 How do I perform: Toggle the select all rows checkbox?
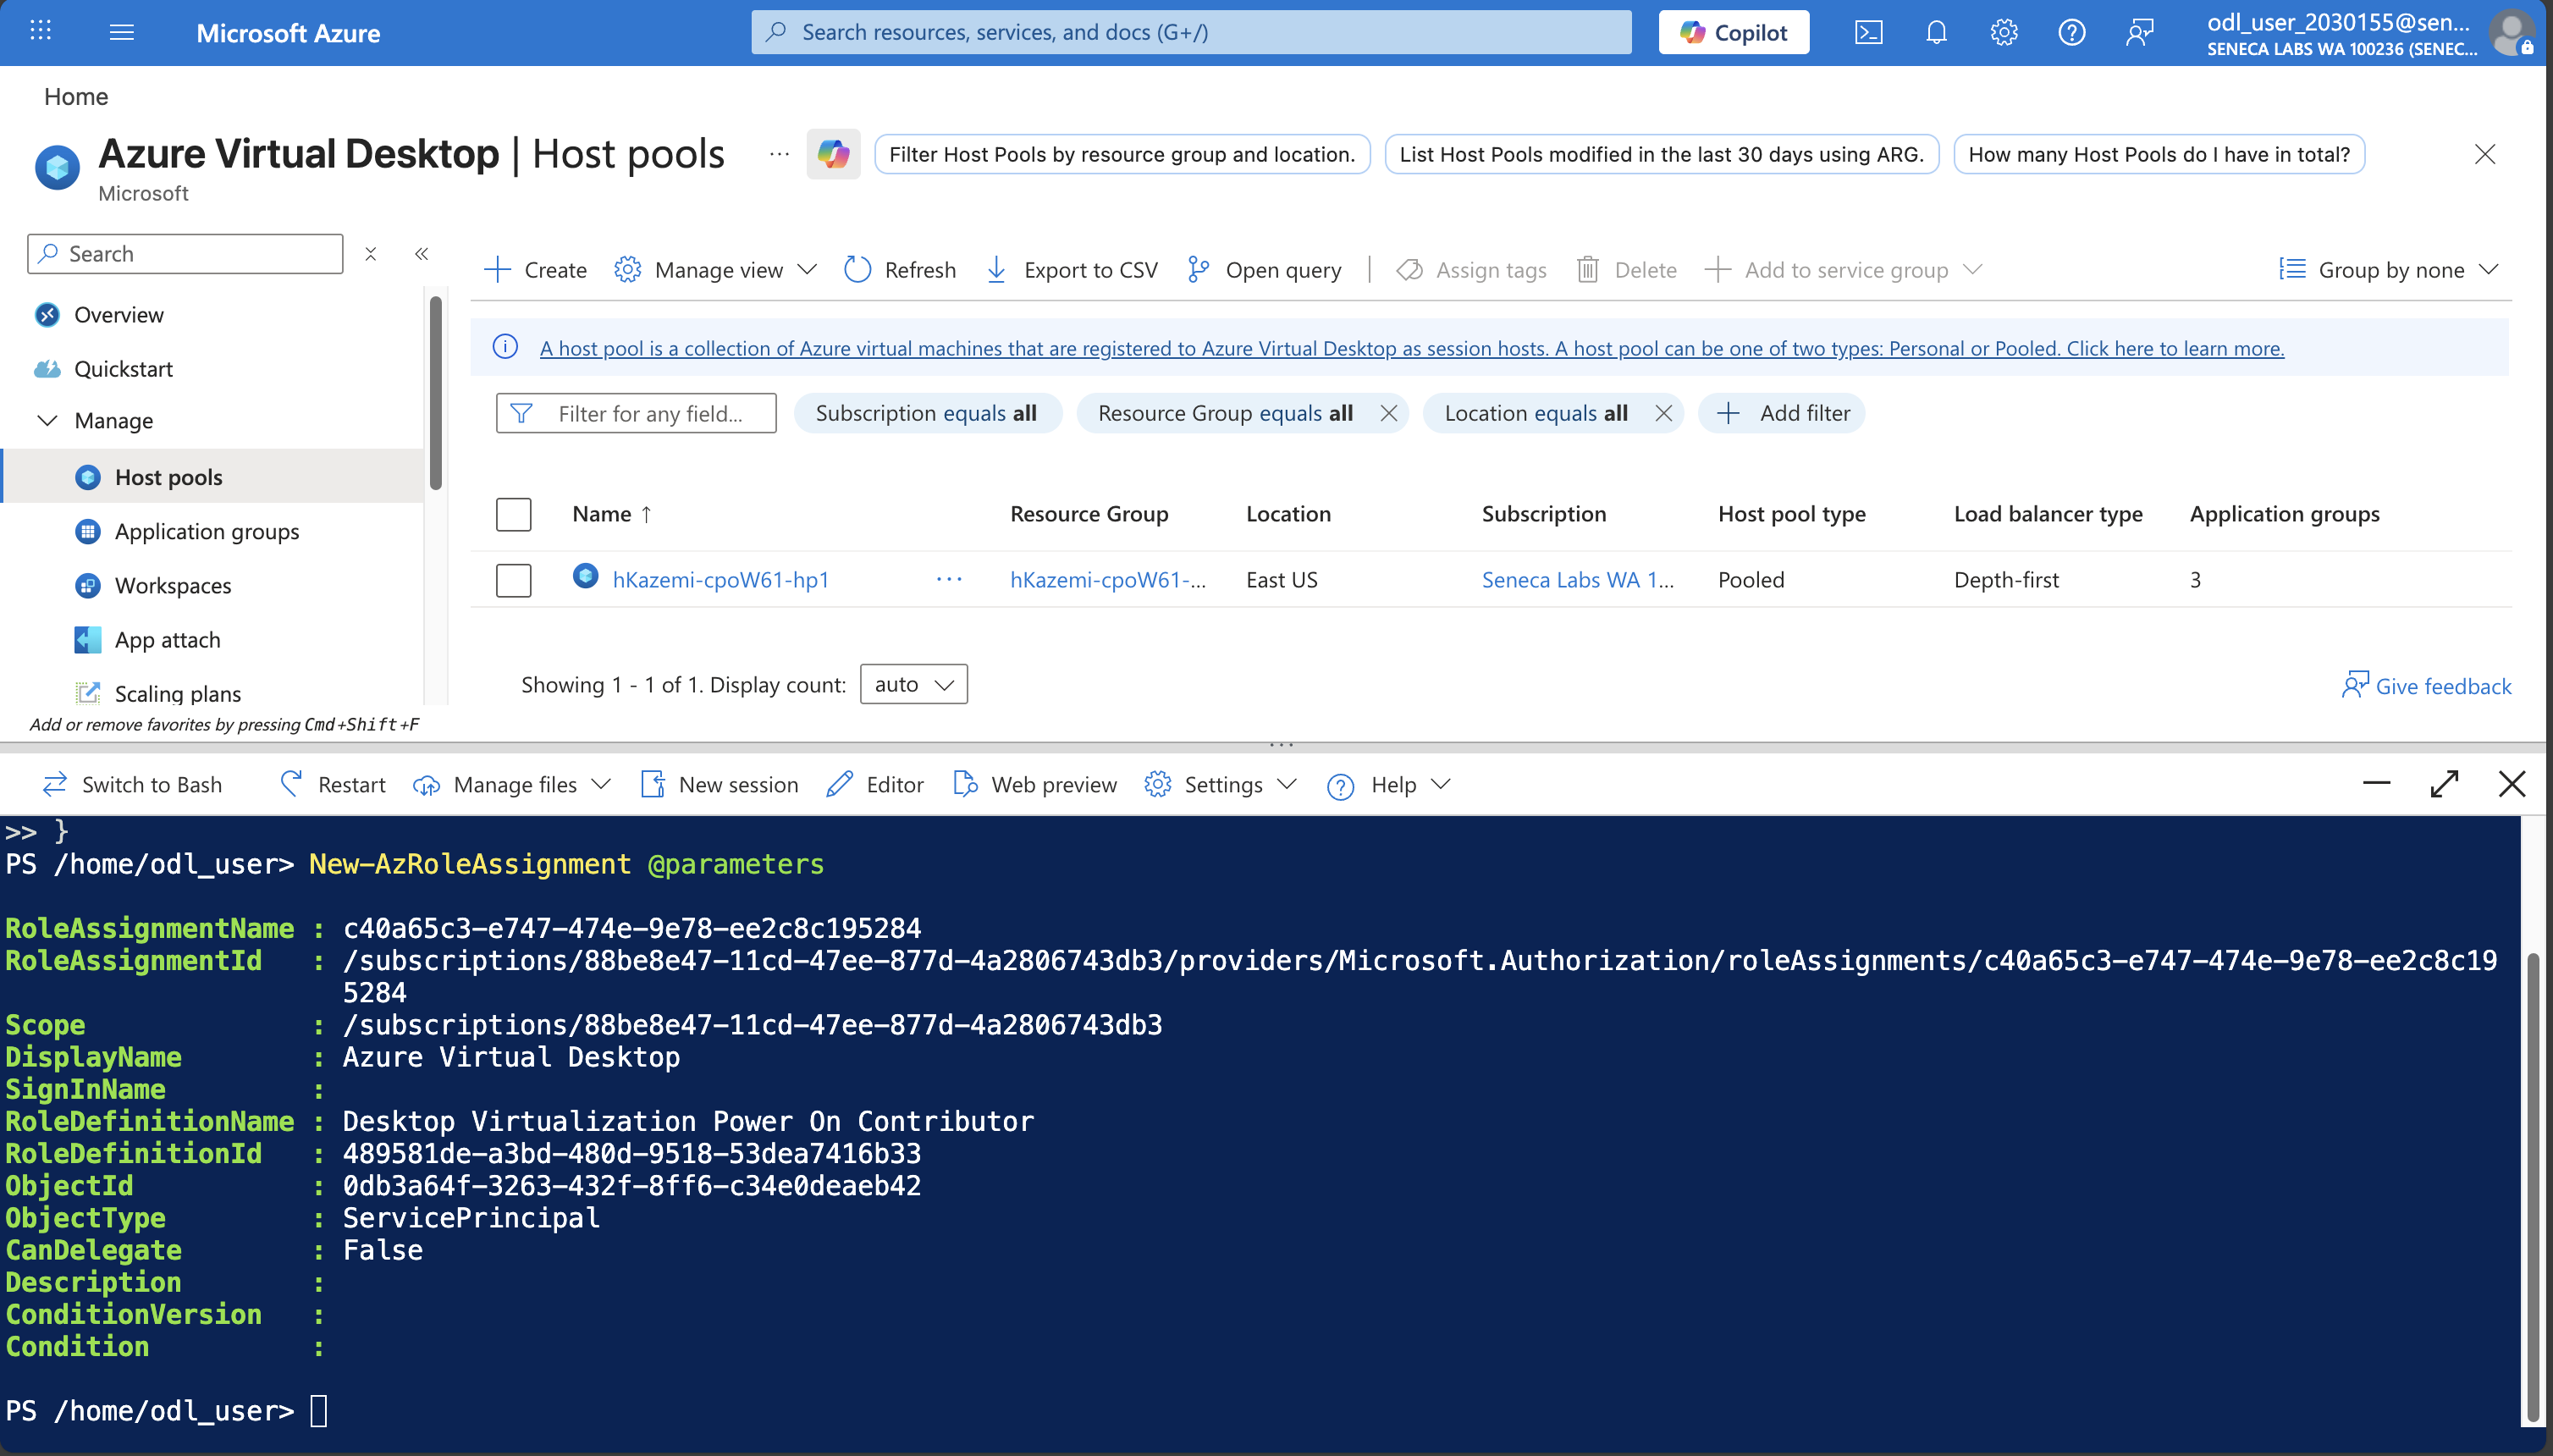514,514
